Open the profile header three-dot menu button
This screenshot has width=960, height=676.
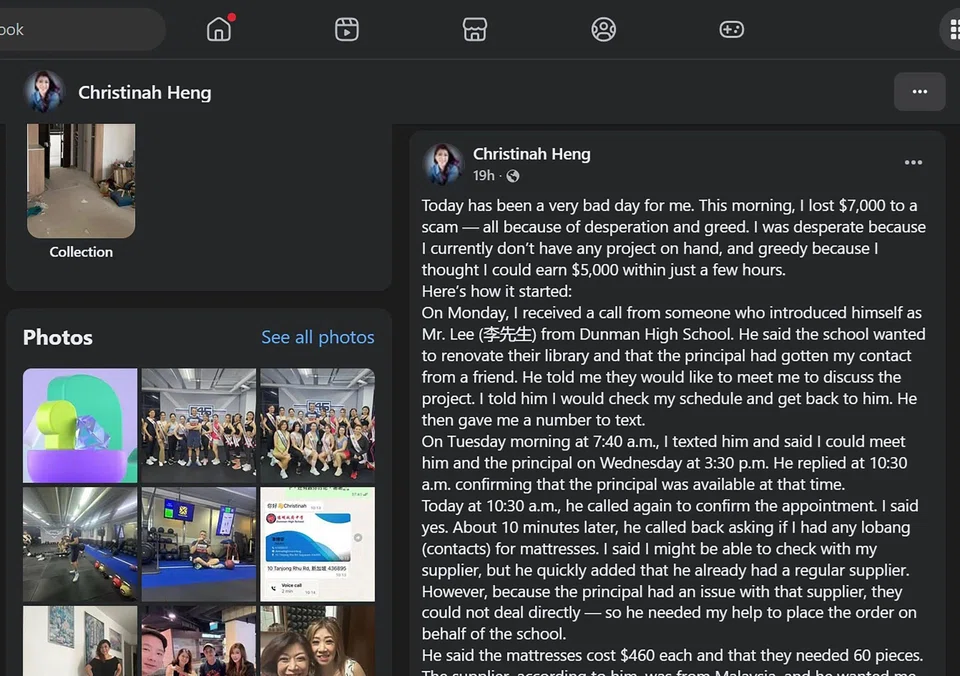pyautogui.click(x=919, y=92)
